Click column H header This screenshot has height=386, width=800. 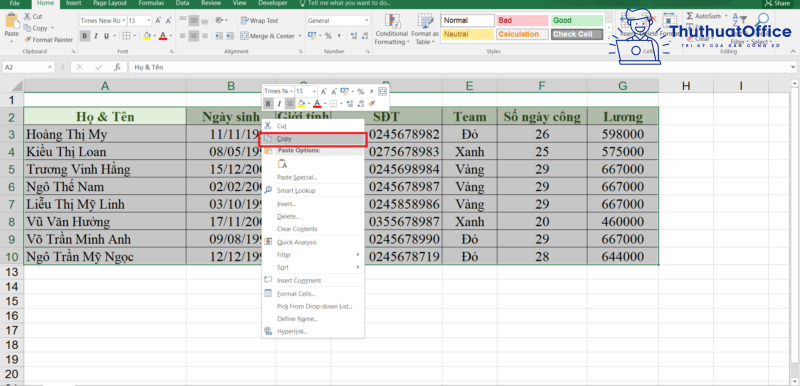coord(686,86)
